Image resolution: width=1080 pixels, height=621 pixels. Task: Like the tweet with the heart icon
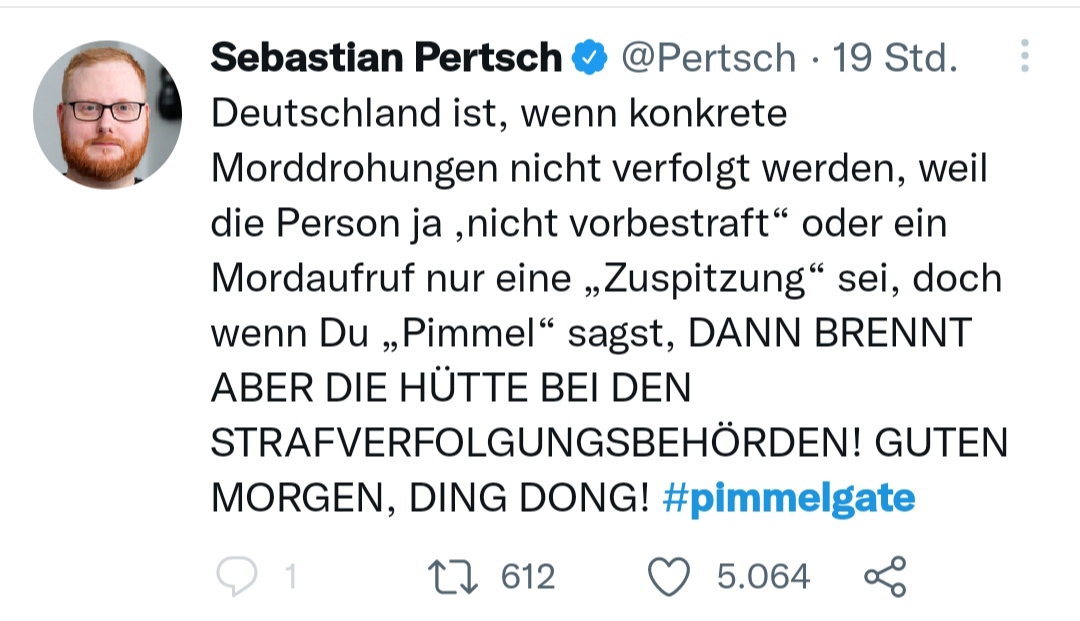670,577
